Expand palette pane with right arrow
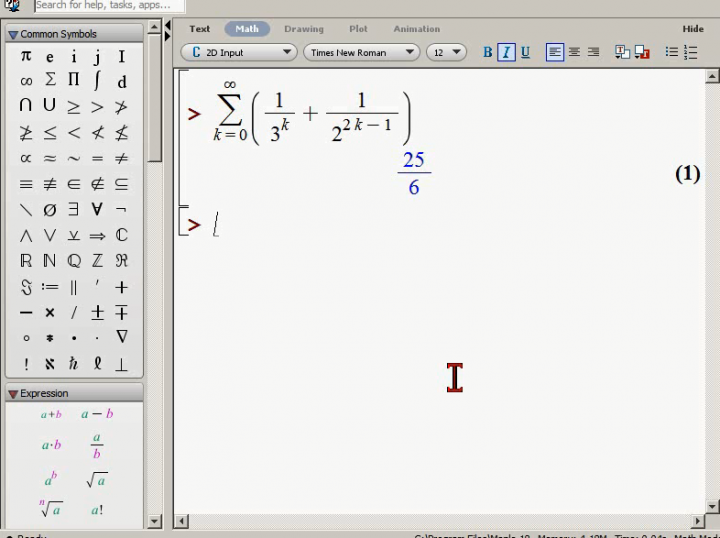 click(x=168, y=36)
